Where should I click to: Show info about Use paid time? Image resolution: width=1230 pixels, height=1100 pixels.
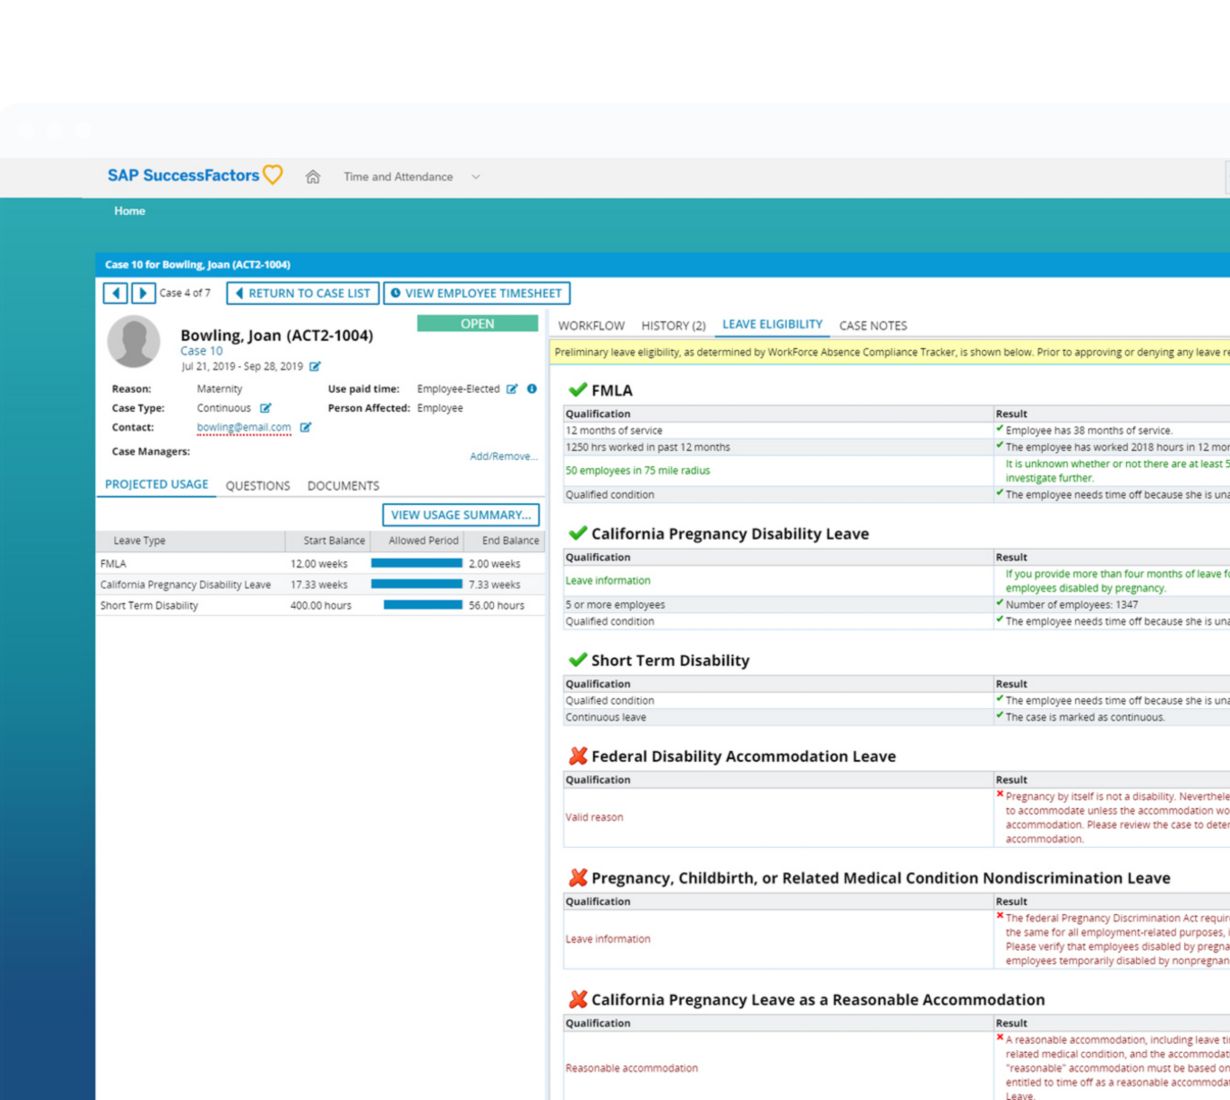(x=532, y=389)
